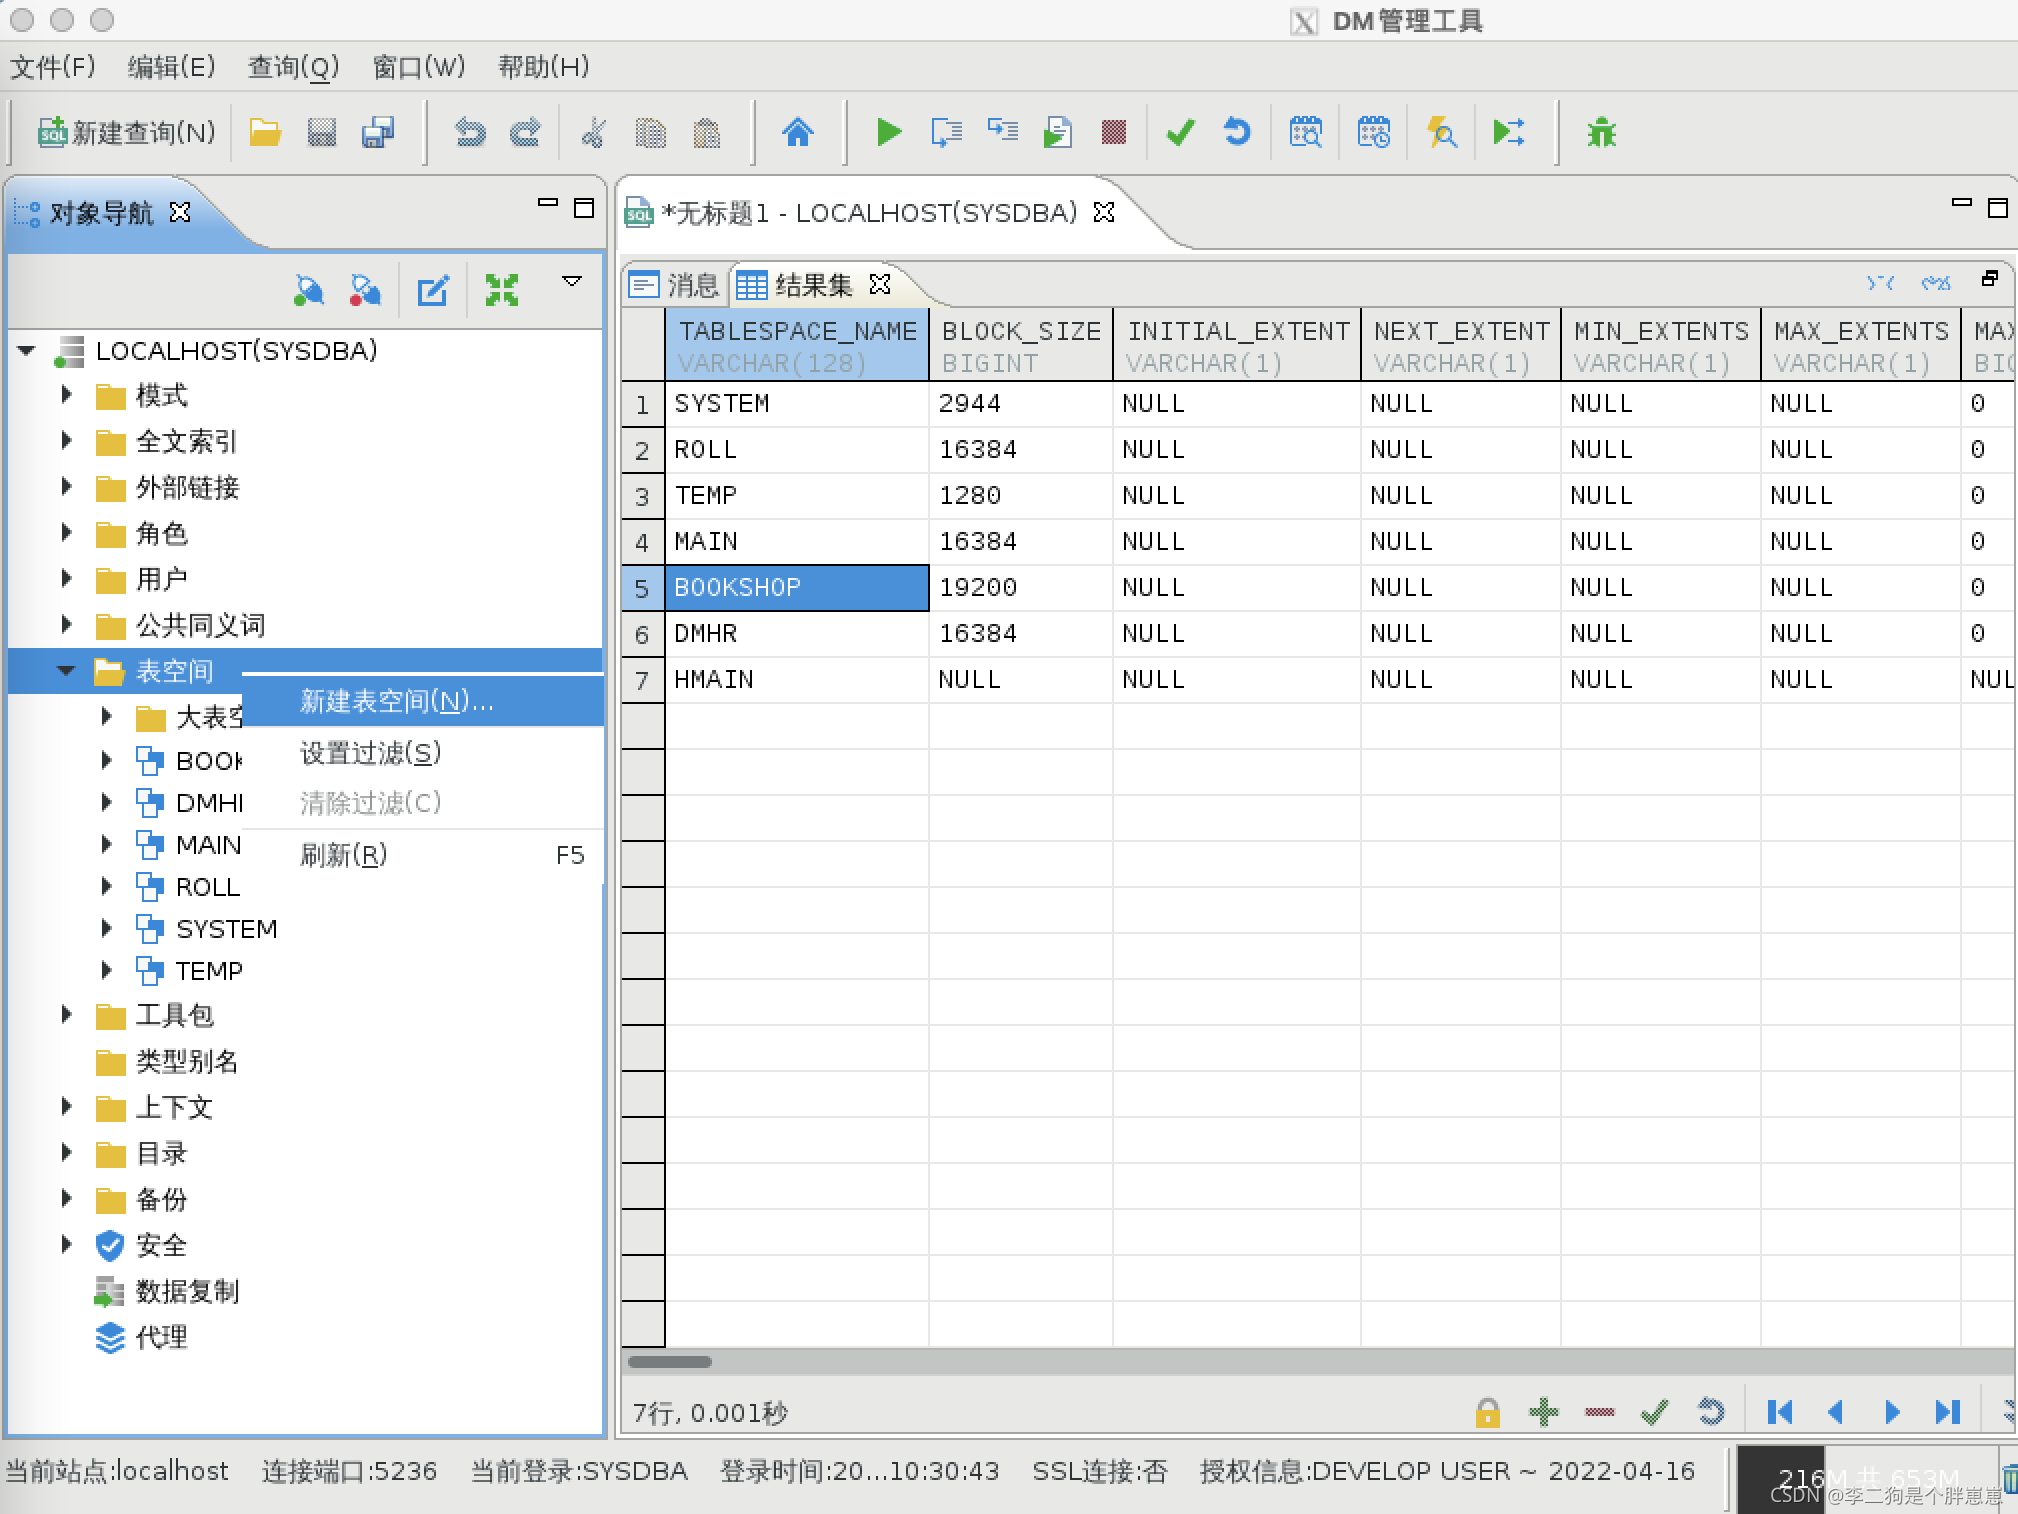Select the HMAIN cell in results
The height and width of the screenshot is (1514, 2018).
pos(797,679)
